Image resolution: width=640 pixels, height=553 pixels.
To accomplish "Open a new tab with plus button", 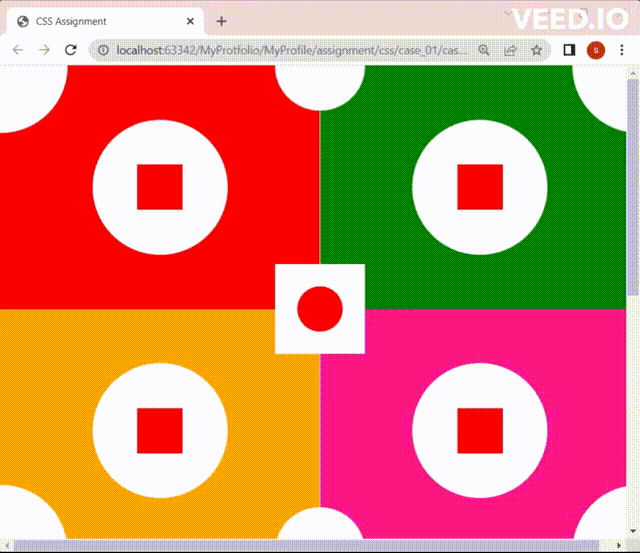I will coord(221,21).
